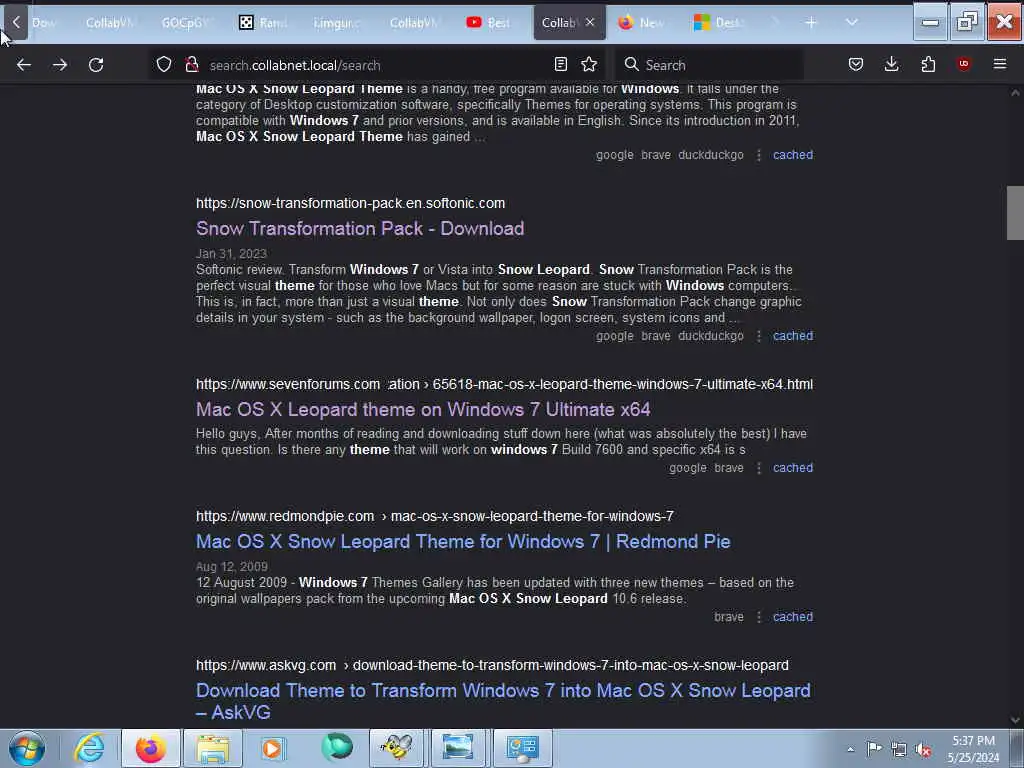Open the Firefox hamburger application menu
Image resolution: width=1024 pixels, height=768 pixels.
point(999,64)
